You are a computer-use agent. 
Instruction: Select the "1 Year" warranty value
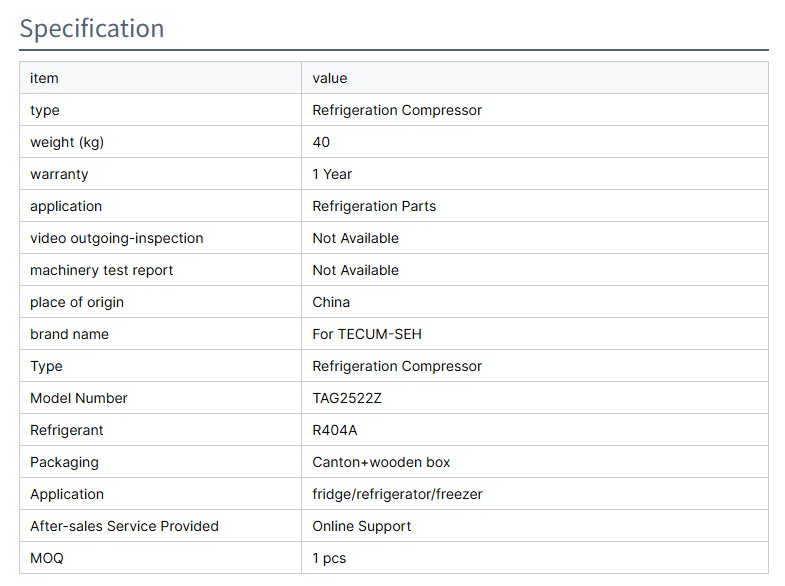(332, 174)
